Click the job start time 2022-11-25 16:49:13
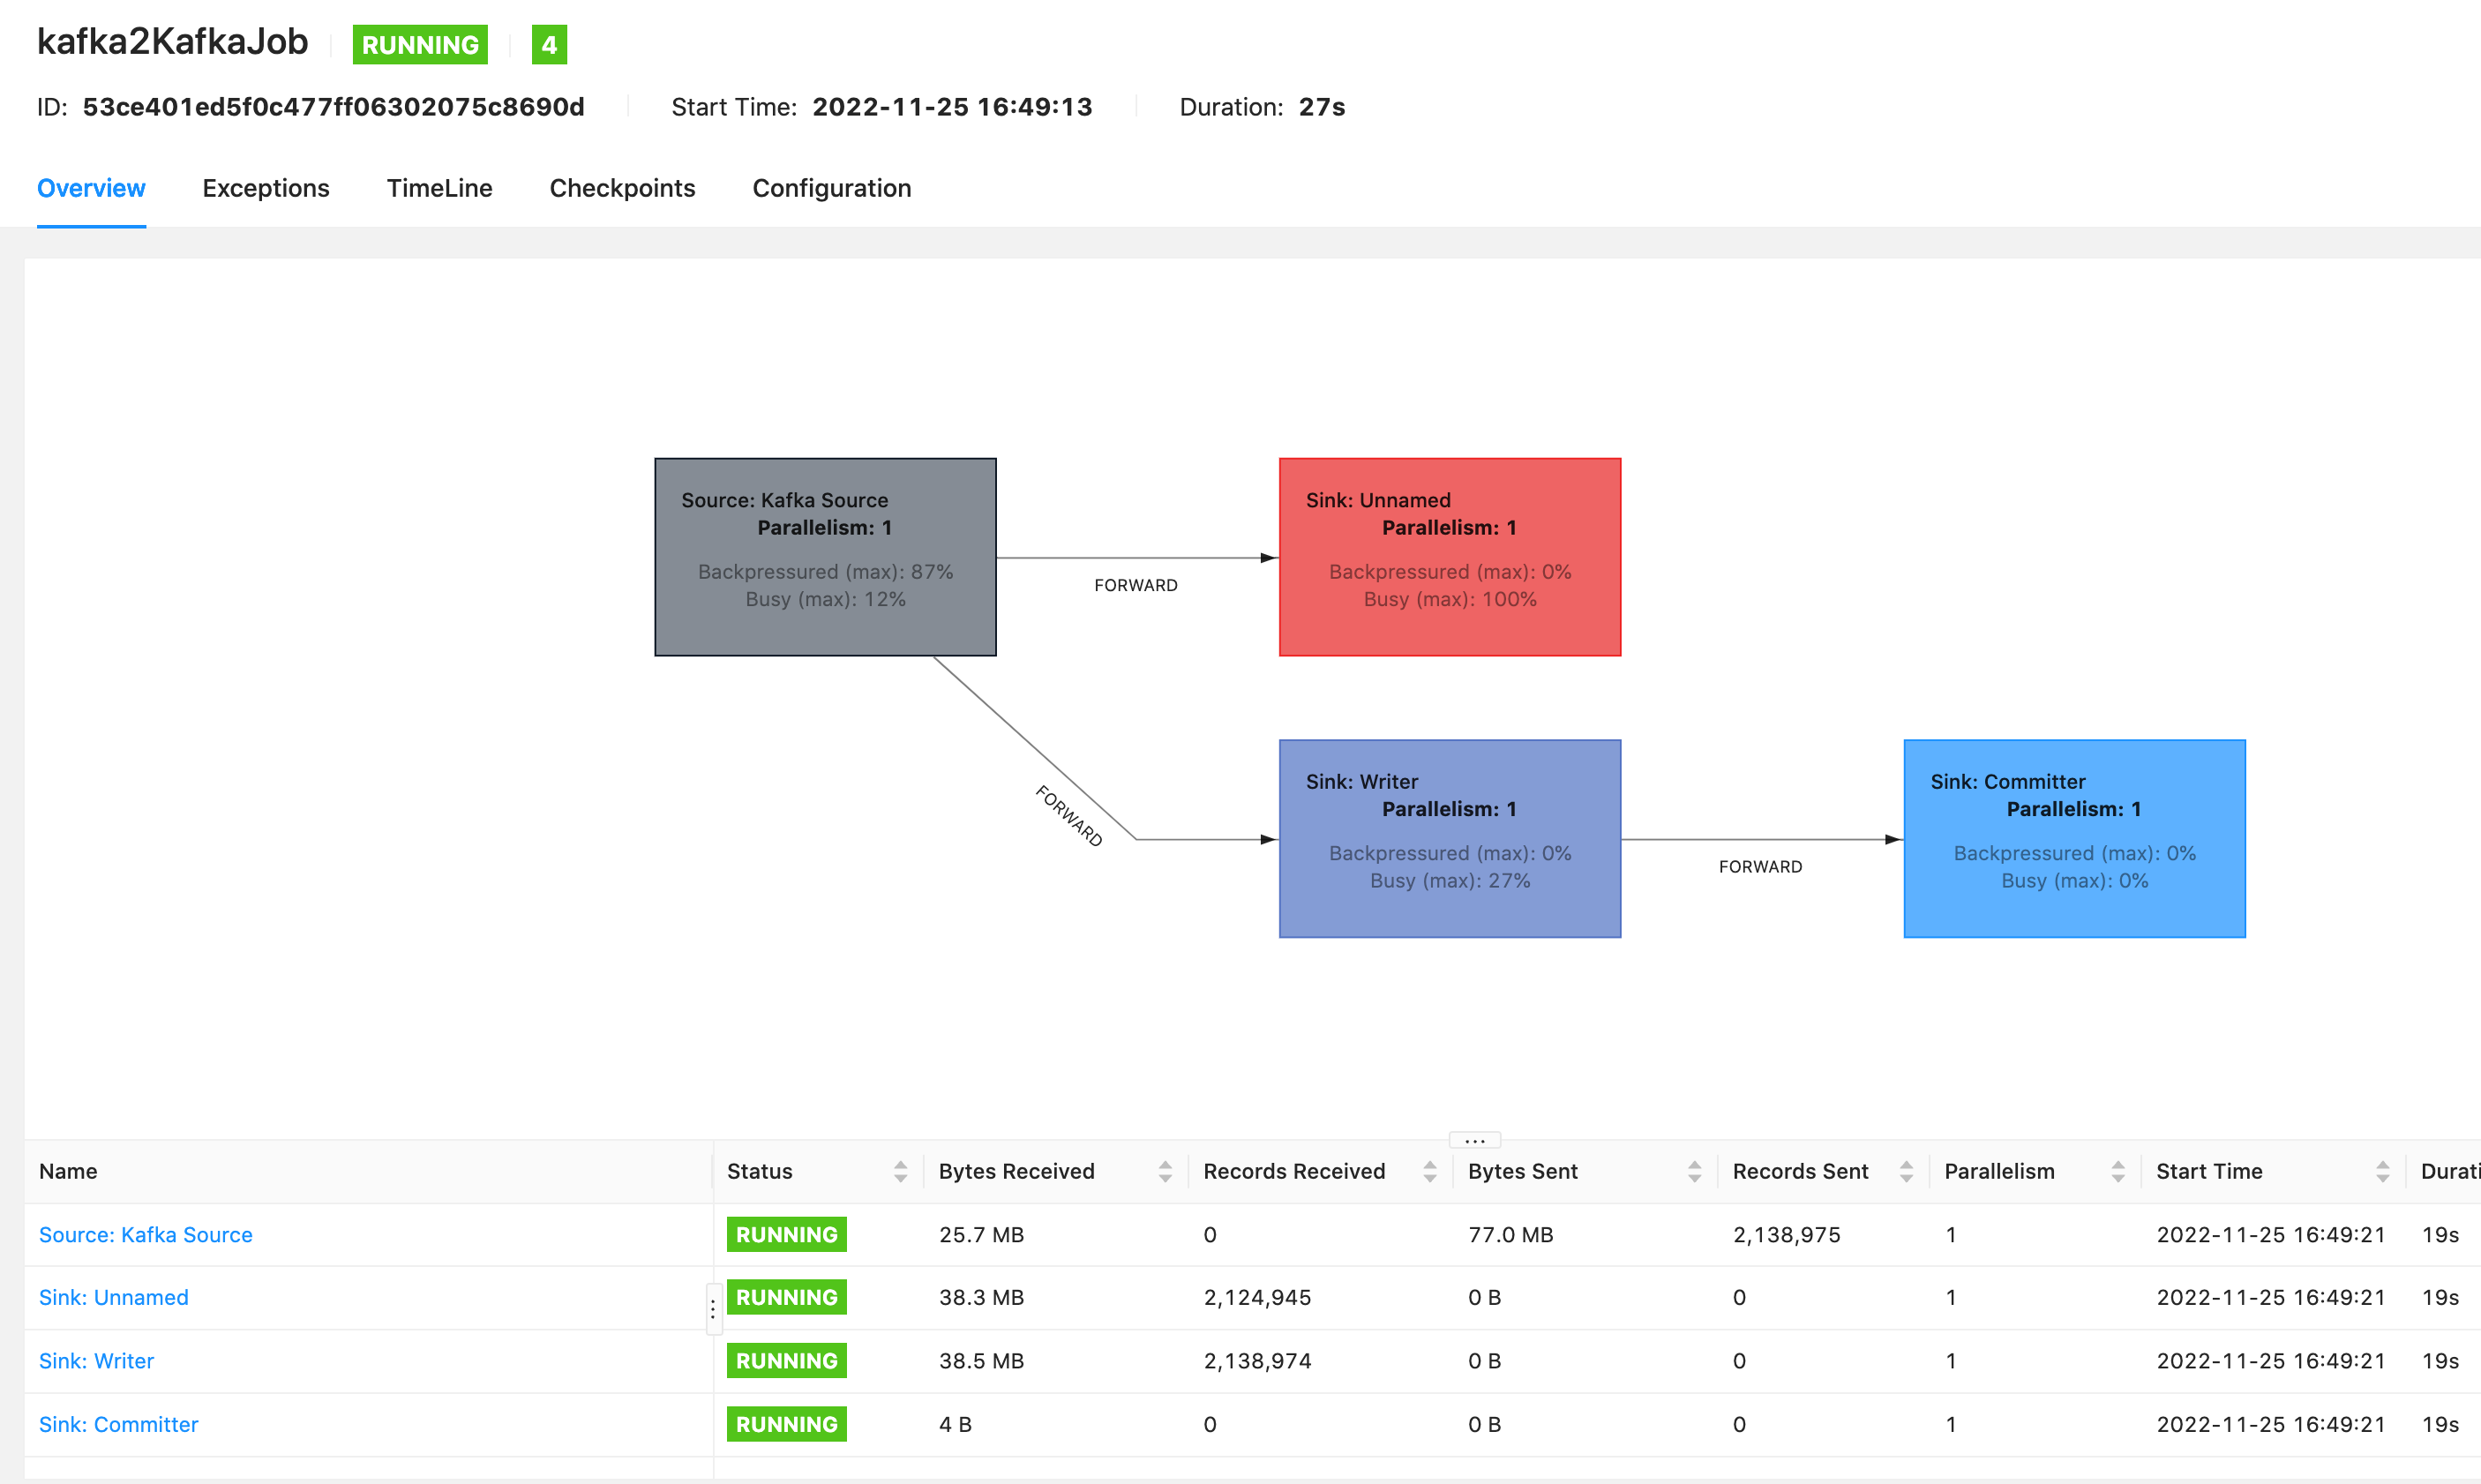2481x1484 pixels. coord(952,107)
